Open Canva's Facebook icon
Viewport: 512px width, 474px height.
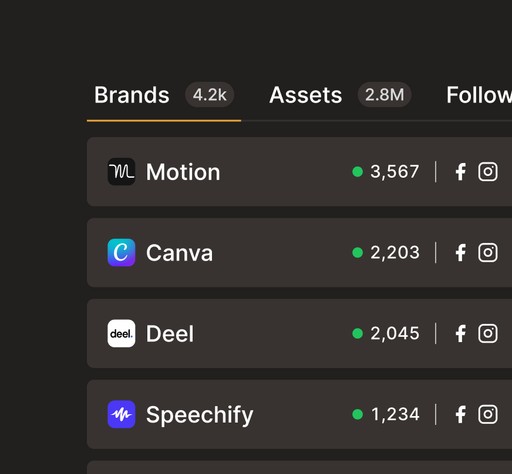461,253
